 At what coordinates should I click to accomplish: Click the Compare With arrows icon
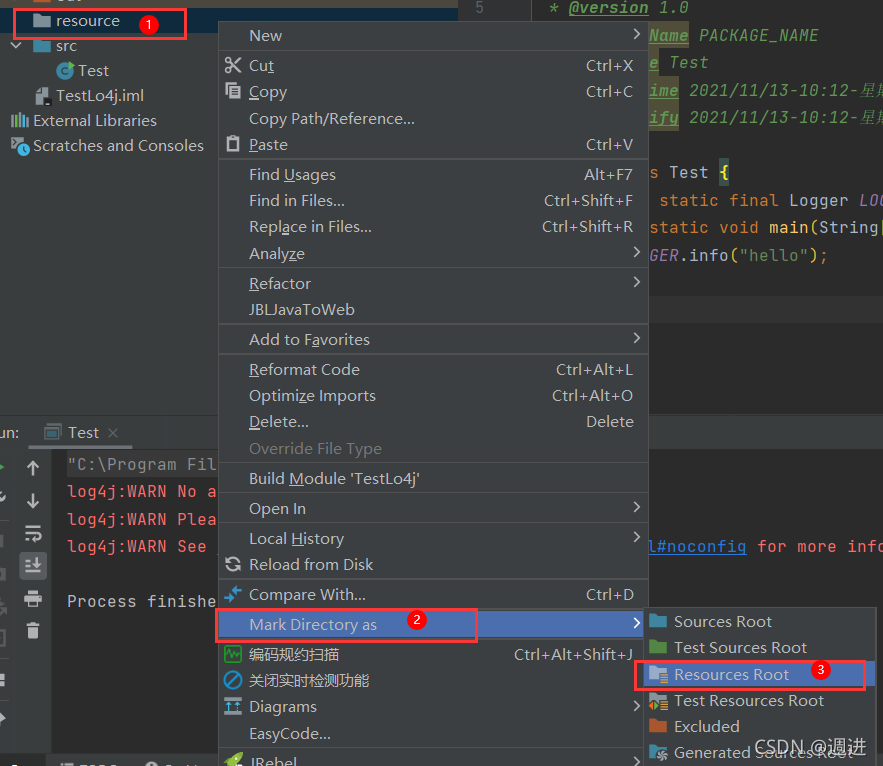point(233,594)
